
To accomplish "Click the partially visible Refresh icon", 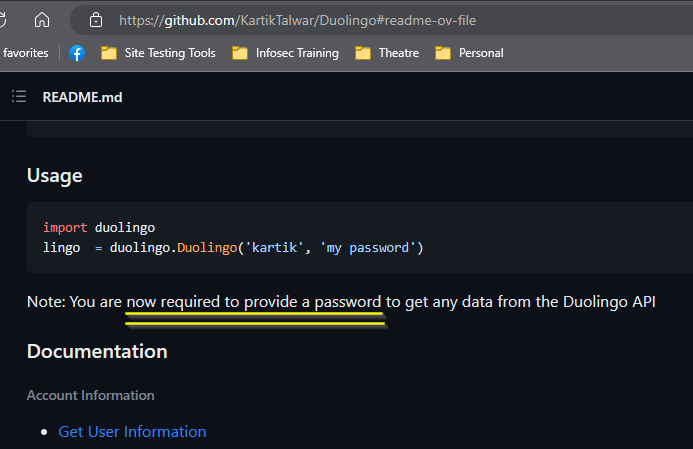I will coord(3,20).
